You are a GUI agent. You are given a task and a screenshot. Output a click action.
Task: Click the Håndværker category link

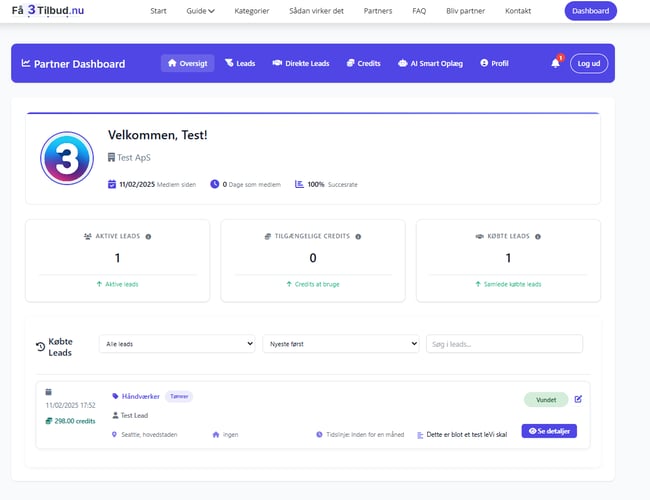(x=141, y=396)
